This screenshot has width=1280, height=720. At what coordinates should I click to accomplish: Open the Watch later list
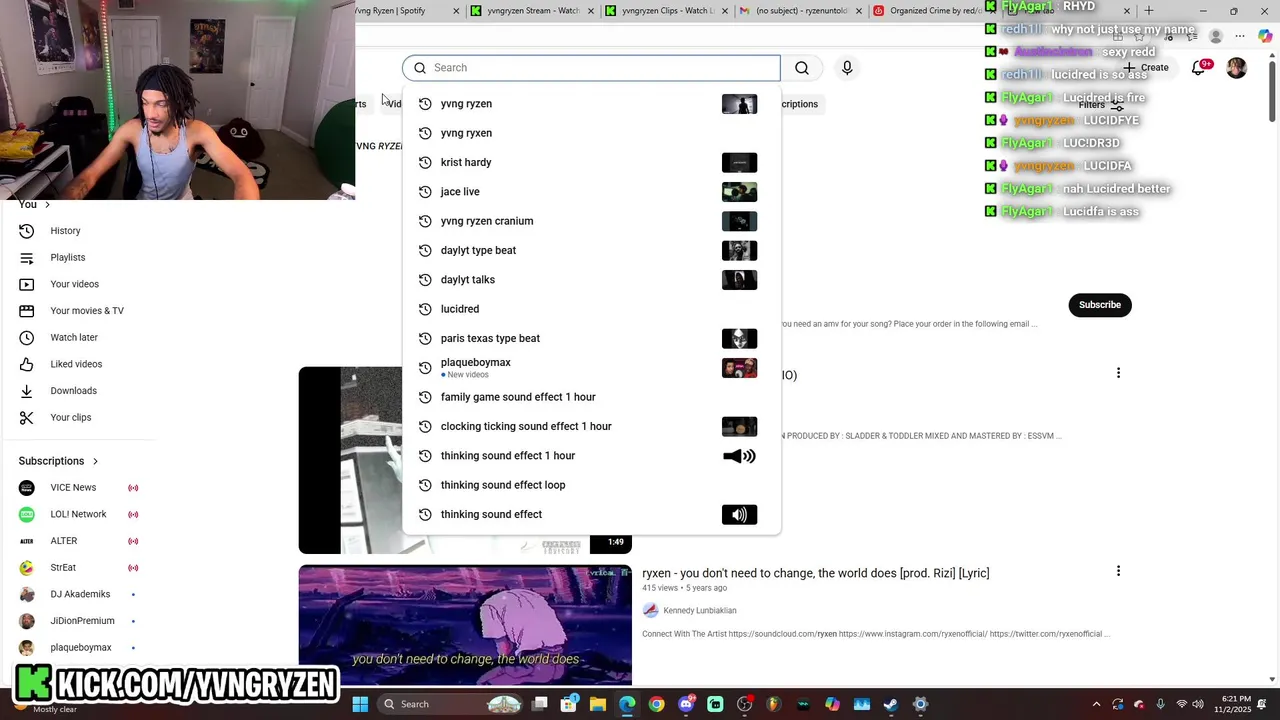(x=74, y=337)
